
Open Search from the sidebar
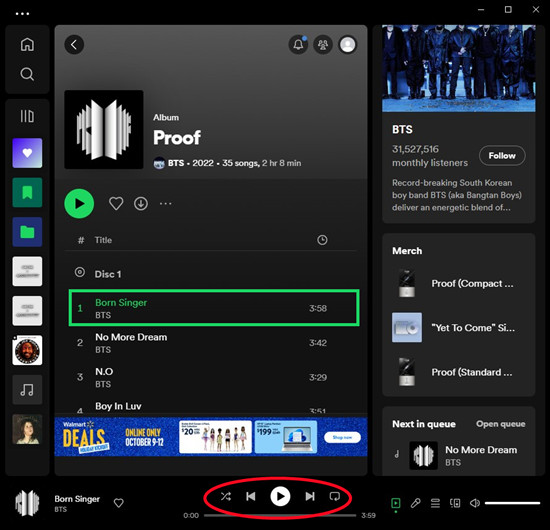27,74
